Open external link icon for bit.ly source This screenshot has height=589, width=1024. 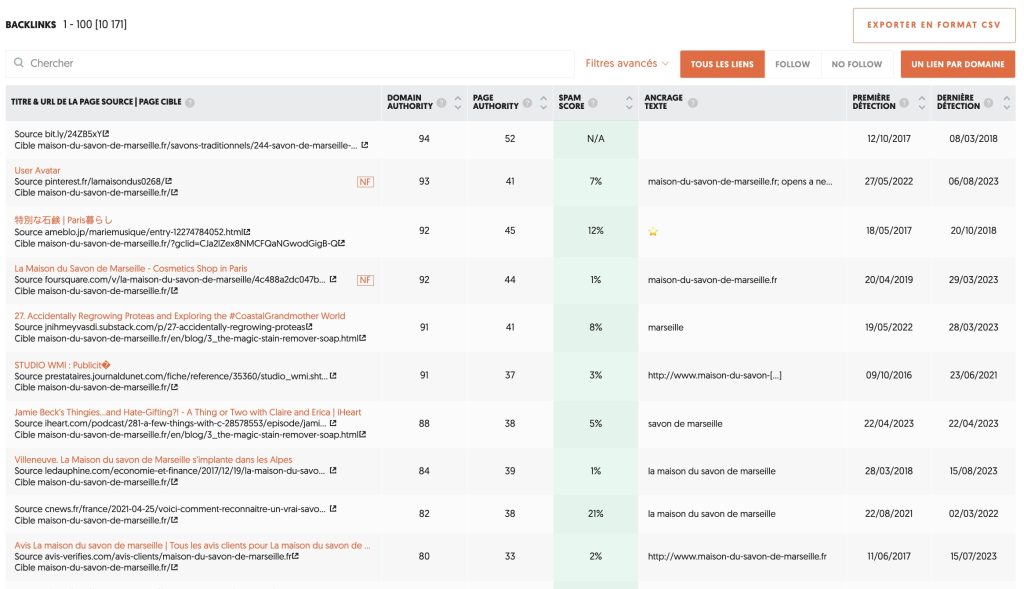point(106,133)
